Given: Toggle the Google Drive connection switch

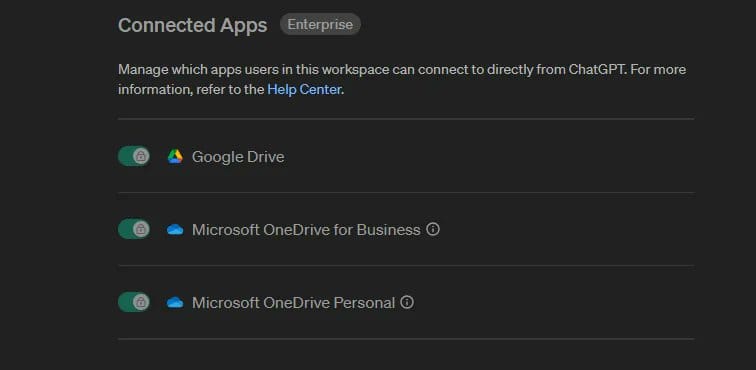Looking at the screenshot, I should pos(134,156).
